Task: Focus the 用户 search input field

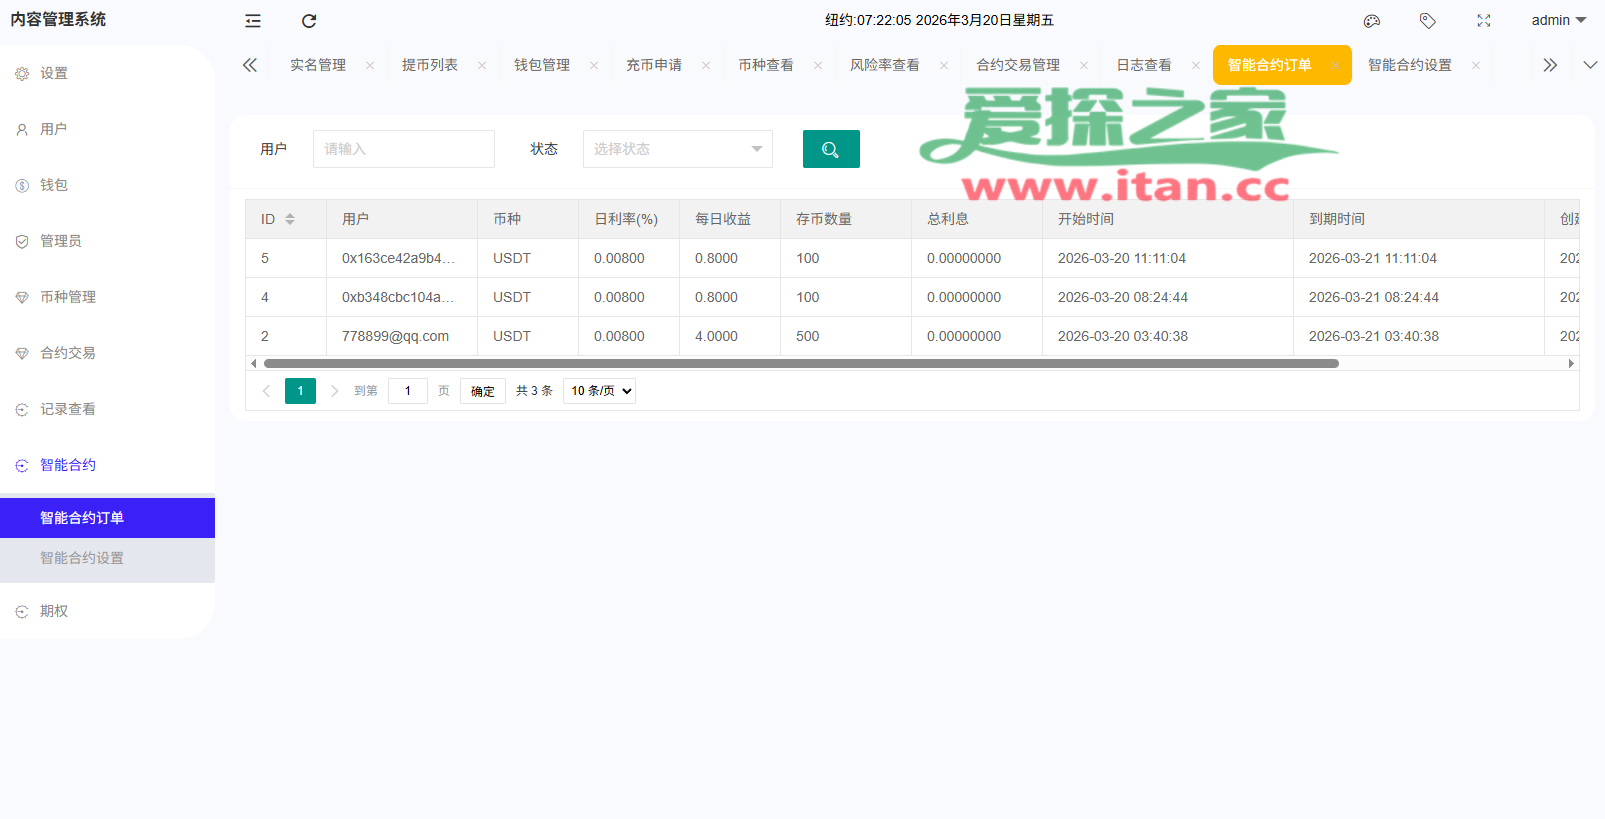Action: 403,149
